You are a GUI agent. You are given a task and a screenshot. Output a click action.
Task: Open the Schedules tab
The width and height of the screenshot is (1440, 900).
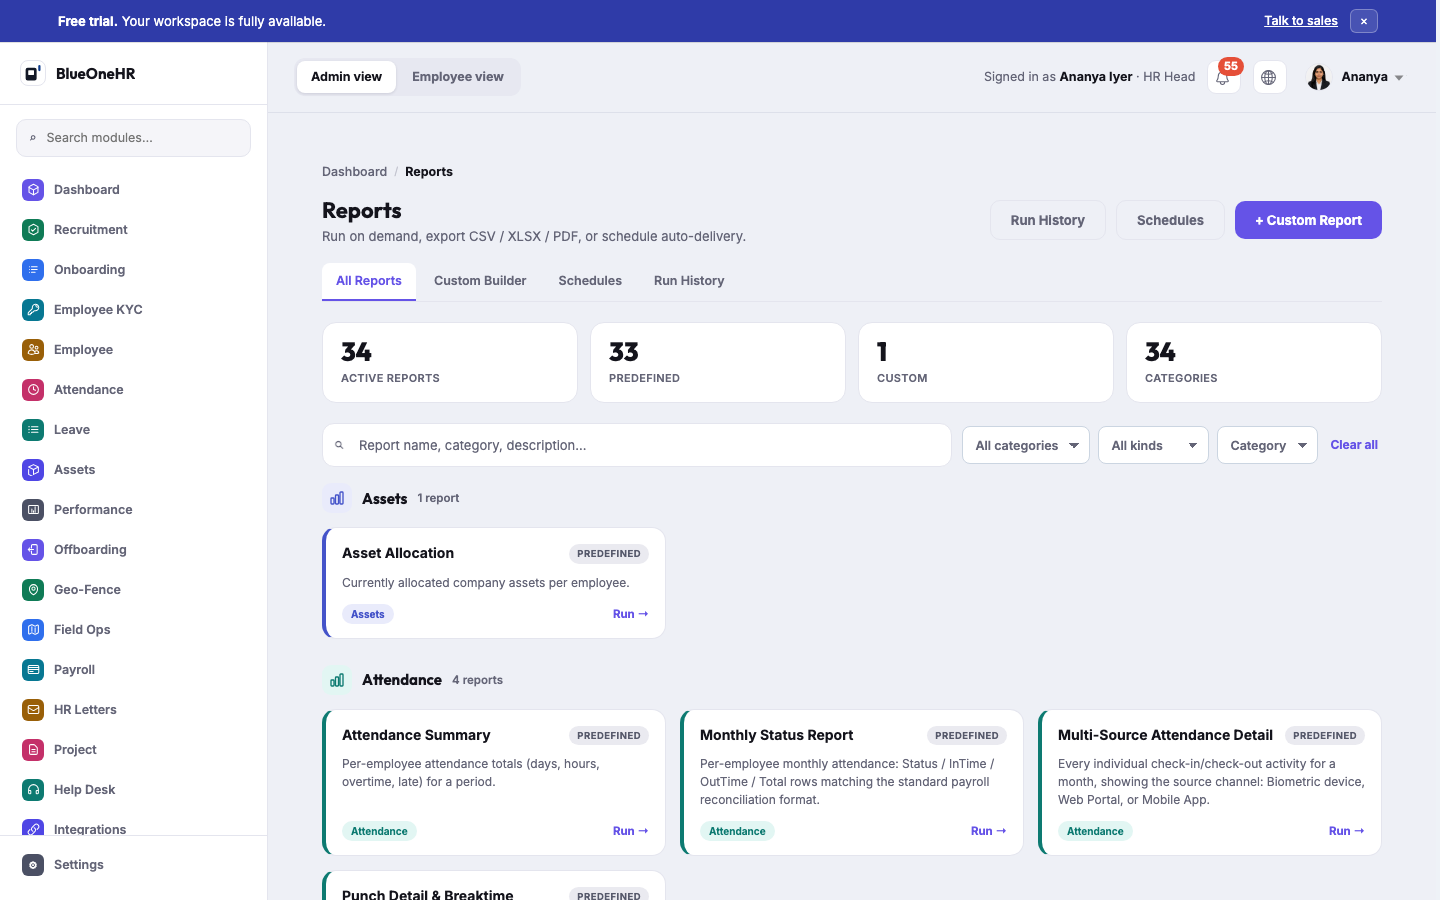[590, 281]
